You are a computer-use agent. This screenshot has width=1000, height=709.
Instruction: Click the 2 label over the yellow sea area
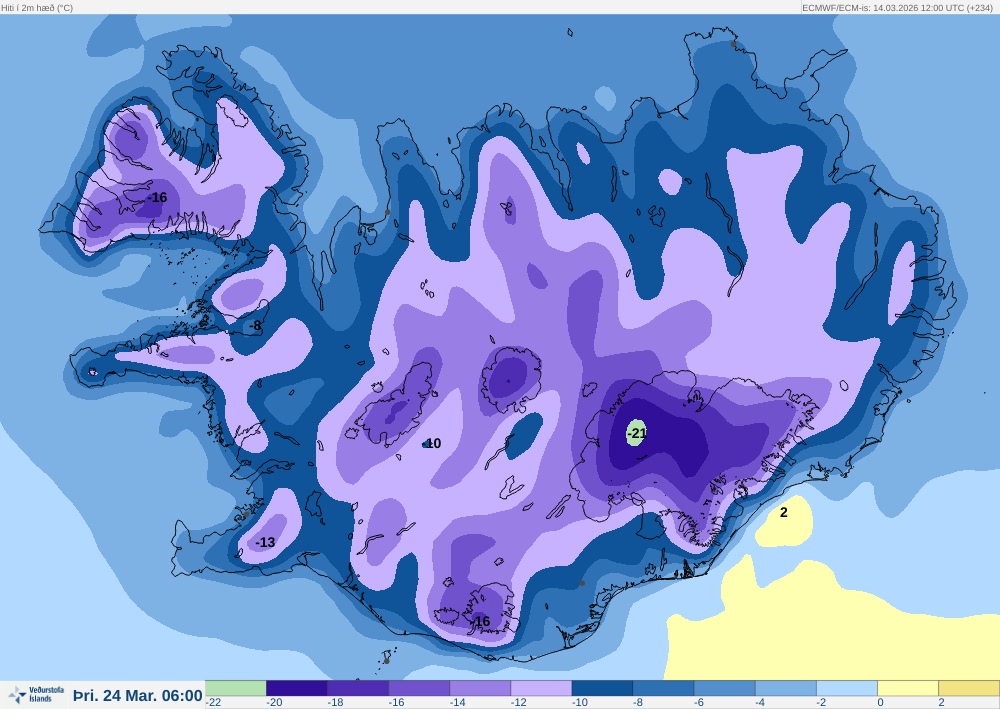click(x=784, y=512)
